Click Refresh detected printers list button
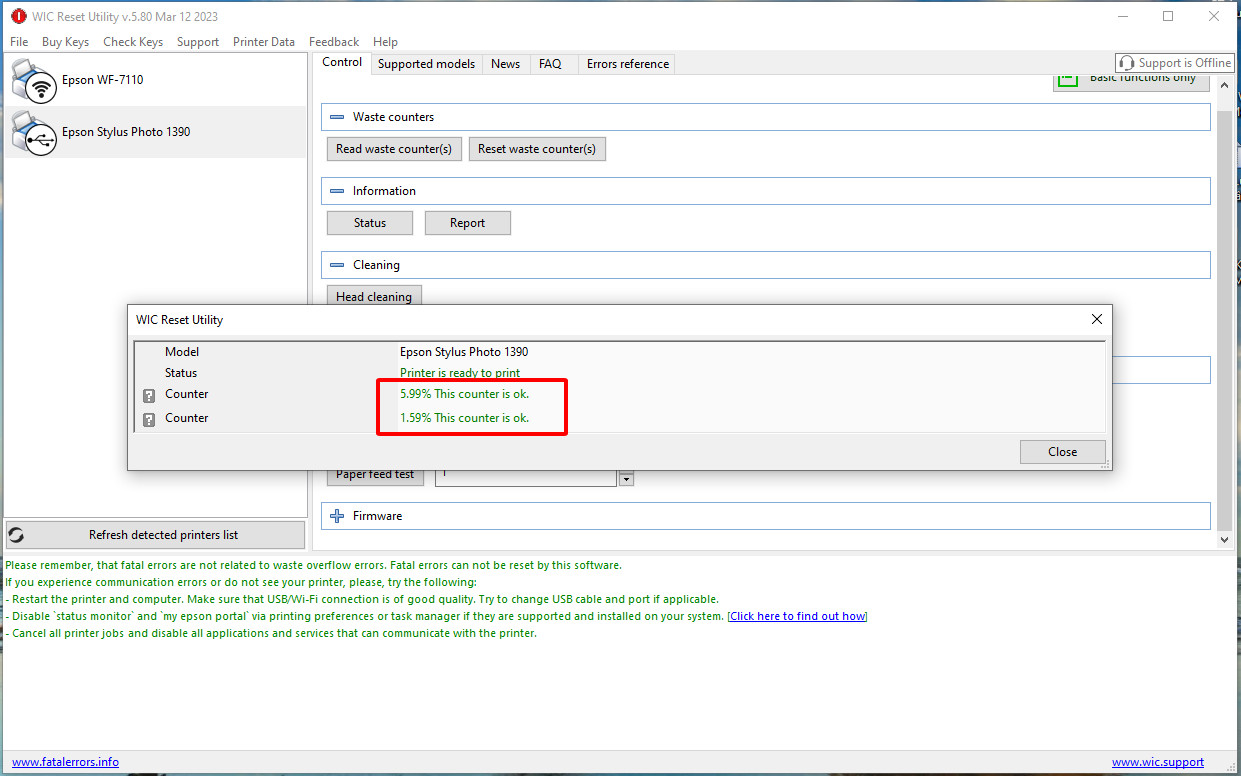 [x=155, y=535]
